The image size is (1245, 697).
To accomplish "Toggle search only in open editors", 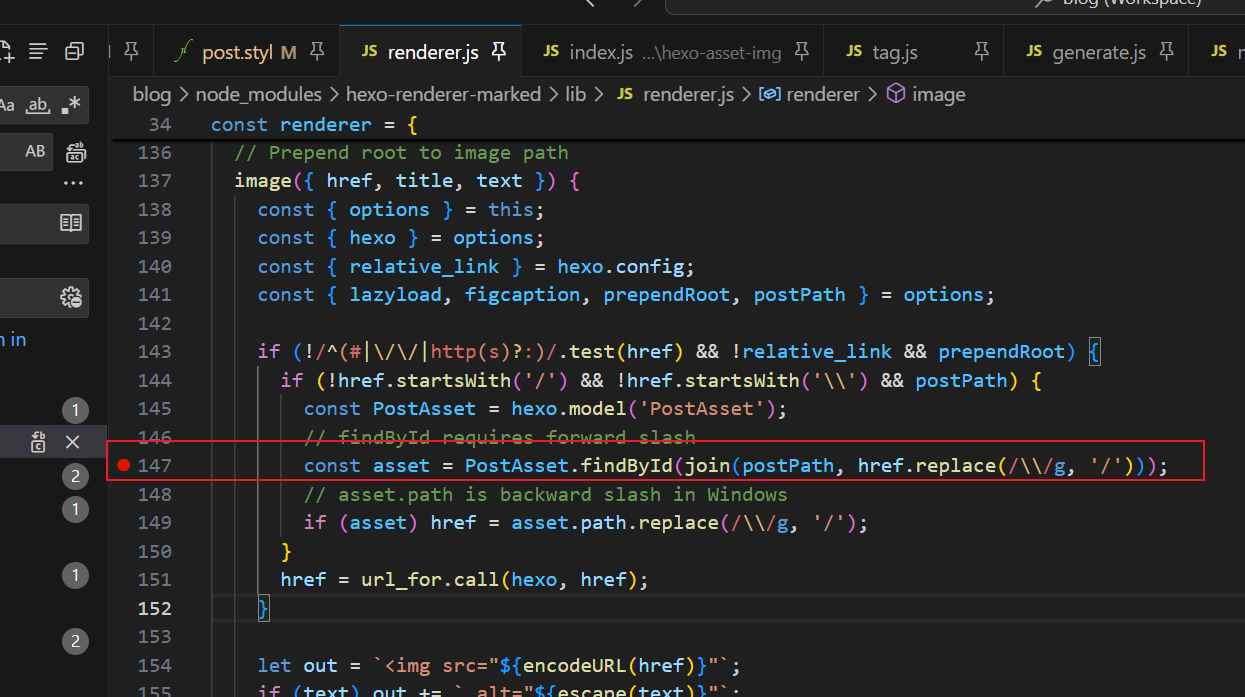I will pos(71,223).
